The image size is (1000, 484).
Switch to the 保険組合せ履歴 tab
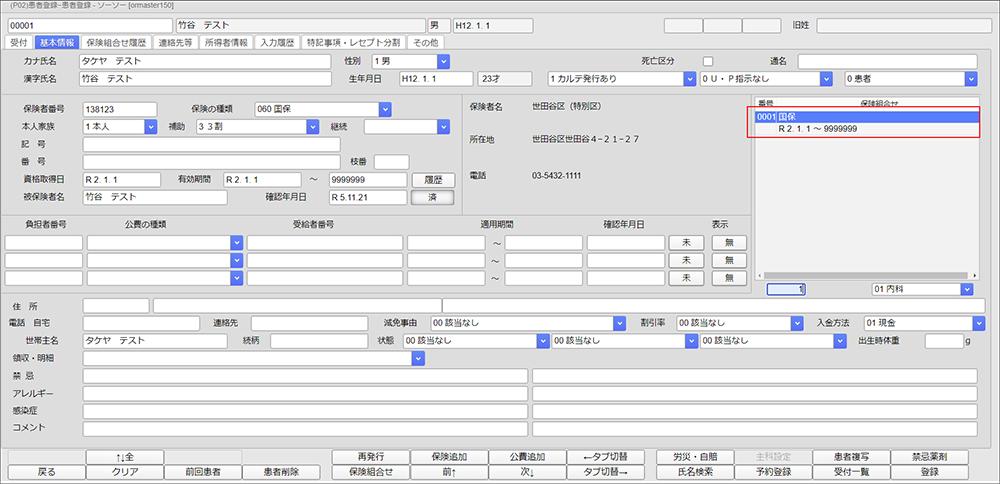click(116, 43)
